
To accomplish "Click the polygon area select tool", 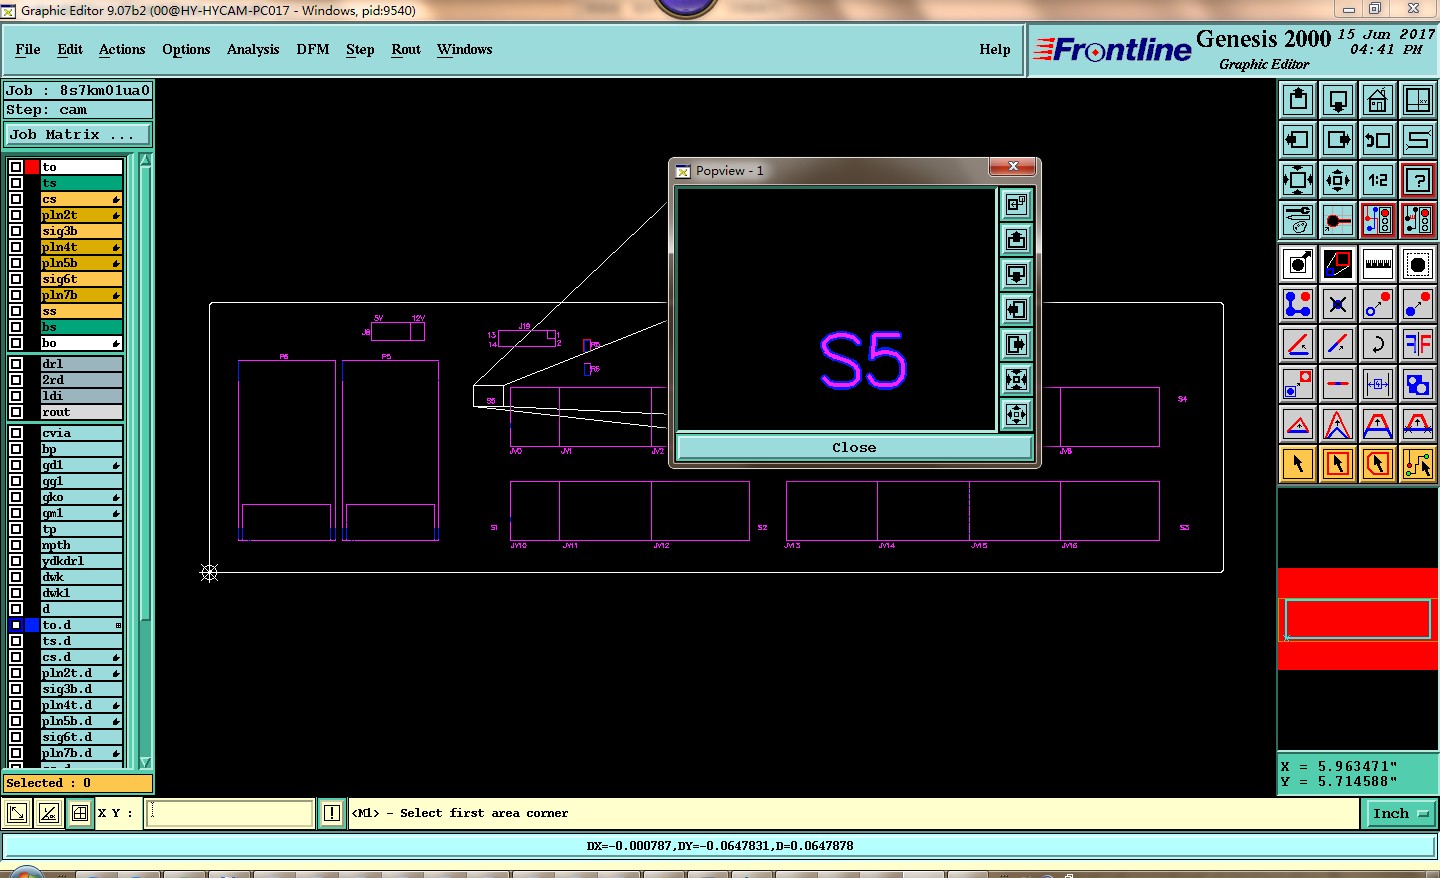I will click(1378, 464).
